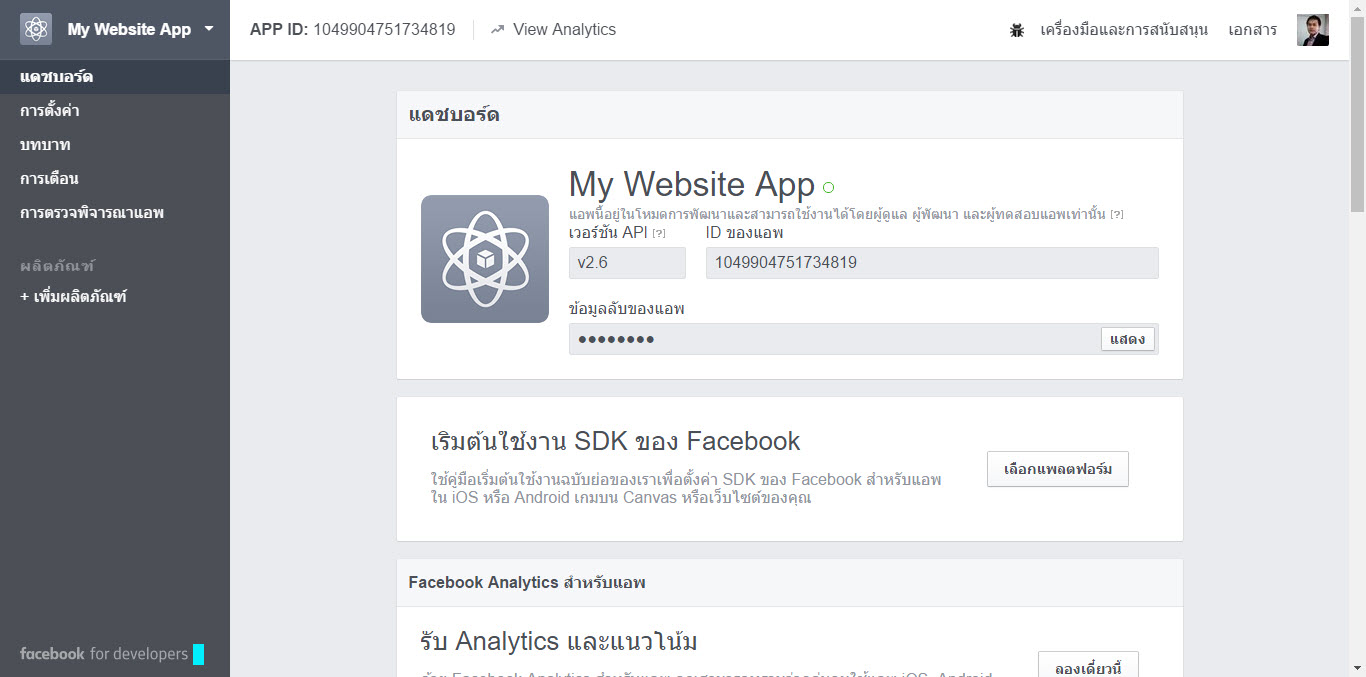
Task: Click the scrollbar down arrow
Action: pyautogui.click(x=1357, y=668)
